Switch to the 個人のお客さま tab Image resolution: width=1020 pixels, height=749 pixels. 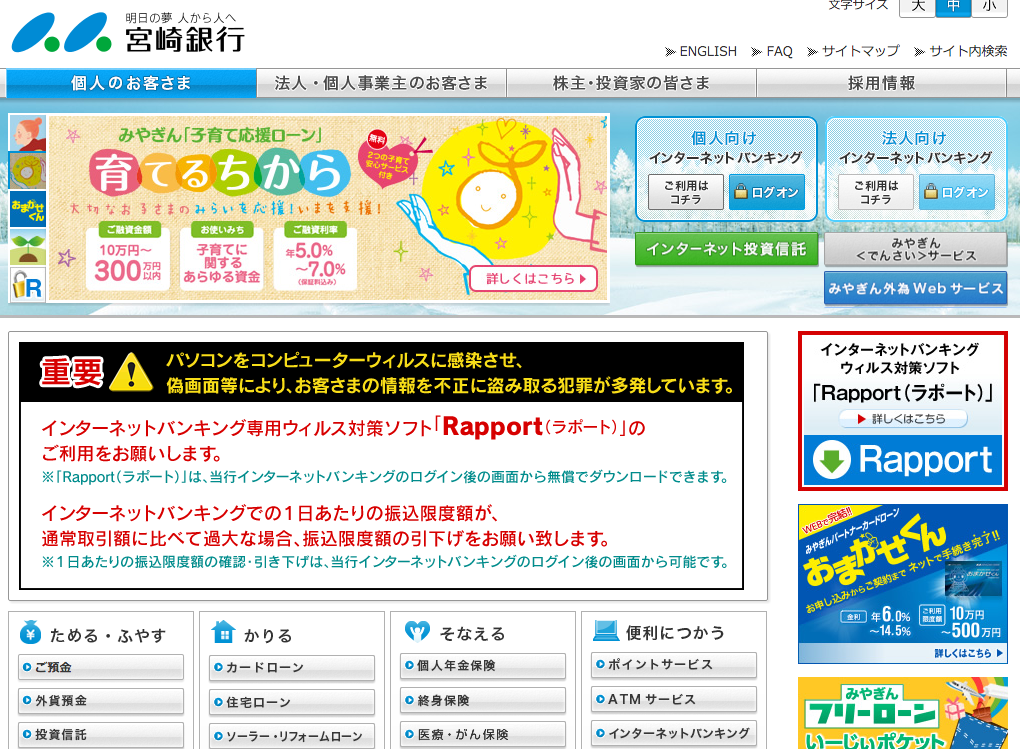[x=131, y=83]
